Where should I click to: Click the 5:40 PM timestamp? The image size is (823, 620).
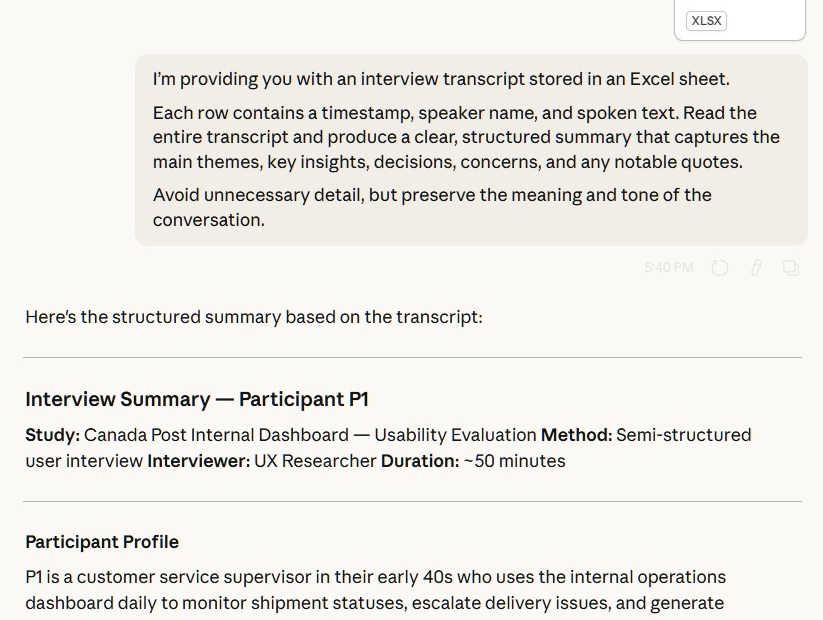tap(668, 267)
